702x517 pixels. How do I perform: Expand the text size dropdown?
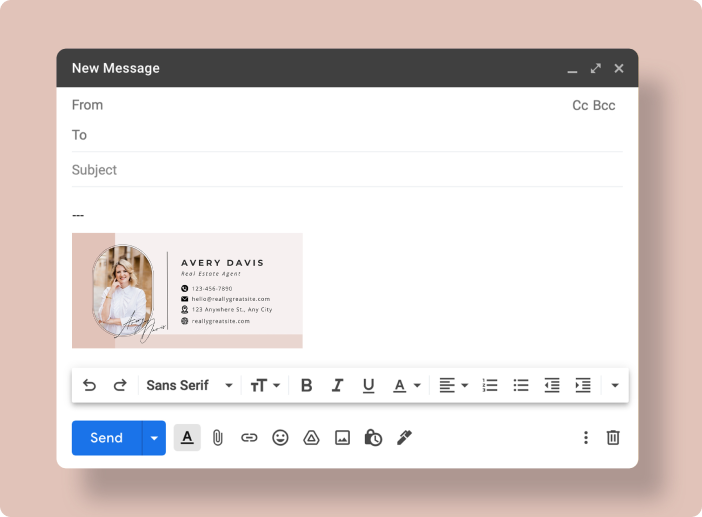click(x=264, y=385)
